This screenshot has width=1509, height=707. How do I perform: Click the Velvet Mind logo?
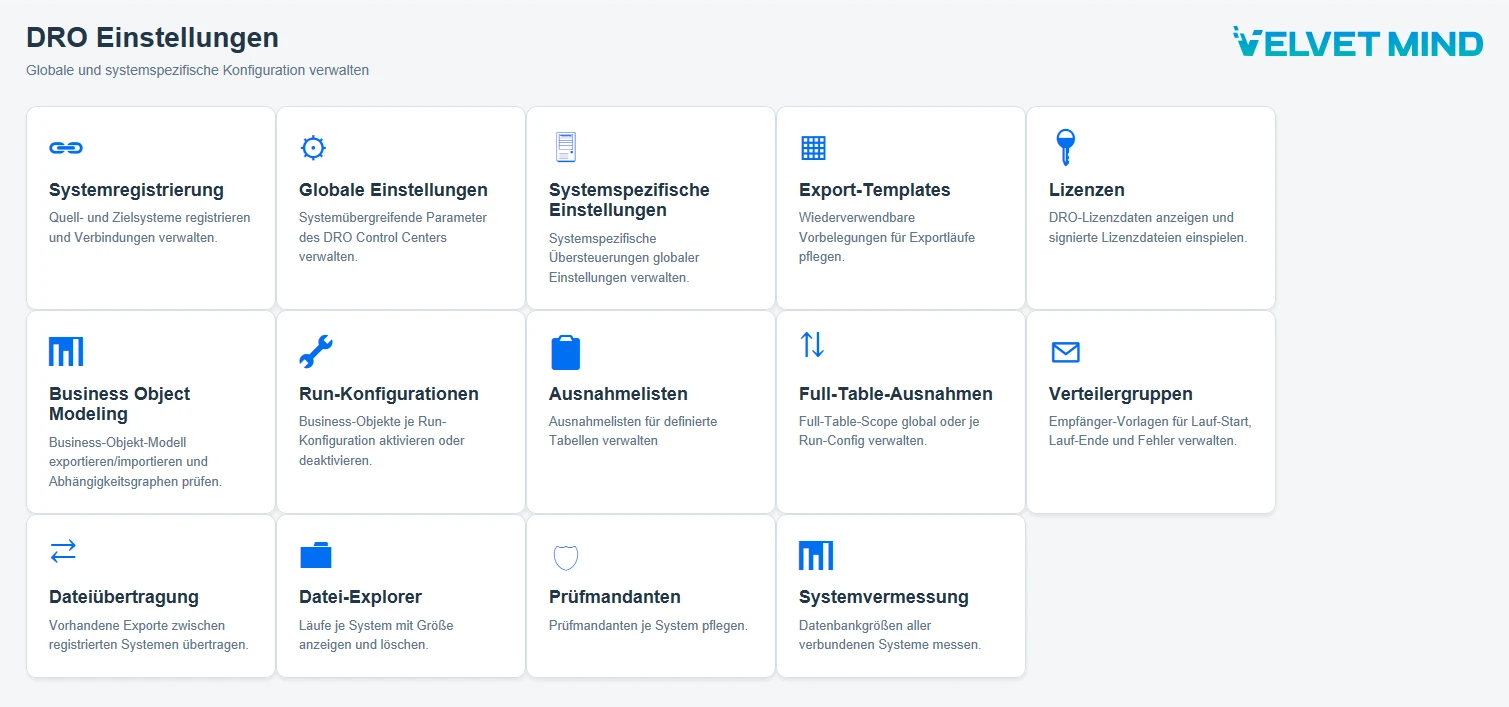coord(1358,42)
